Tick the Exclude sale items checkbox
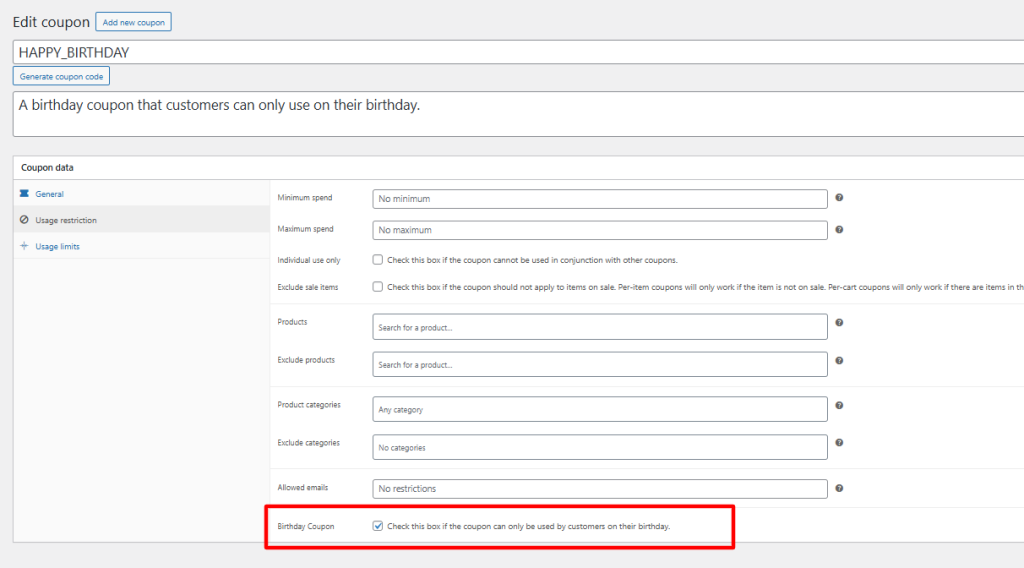1024x568 pixels. pos(377,287)
